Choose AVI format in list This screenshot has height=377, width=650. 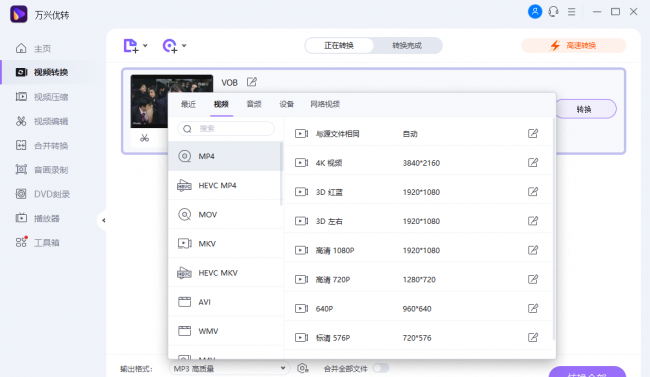(225, 302)
